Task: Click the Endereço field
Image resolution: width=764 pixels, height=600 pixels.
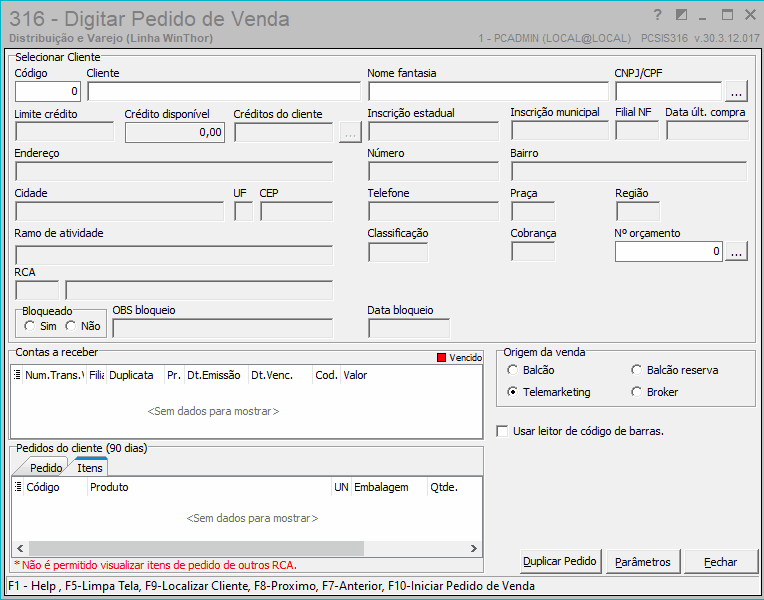Action: coord(174,172)
